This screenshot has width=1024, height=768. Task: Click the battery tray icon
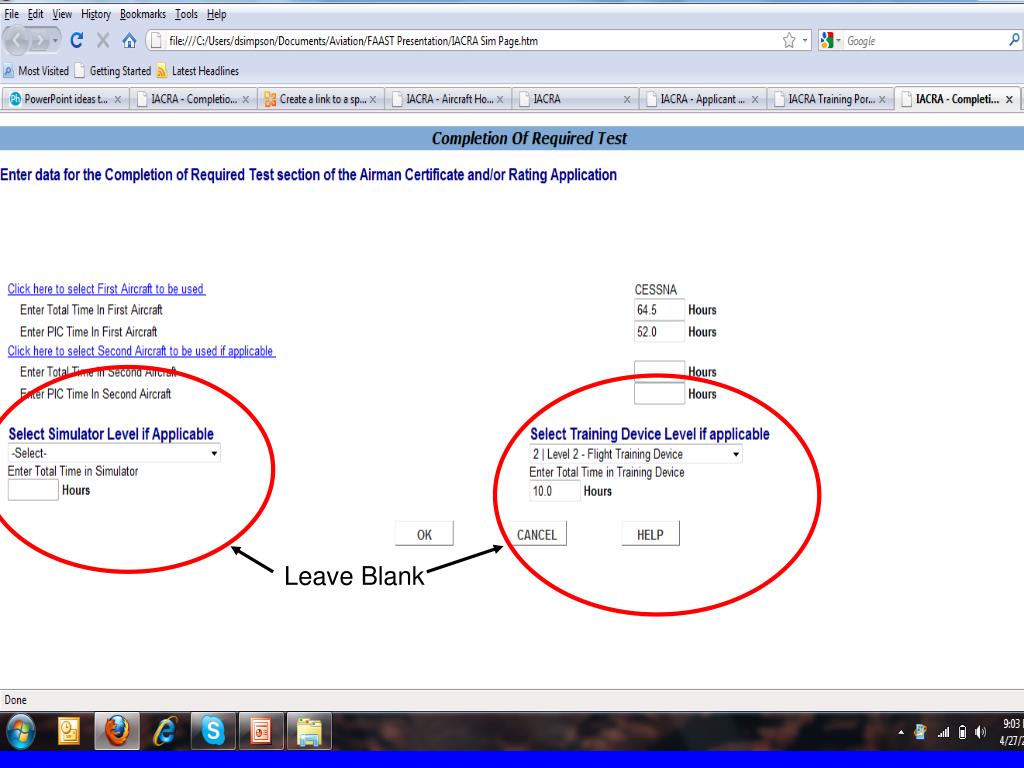pos(962,732)
